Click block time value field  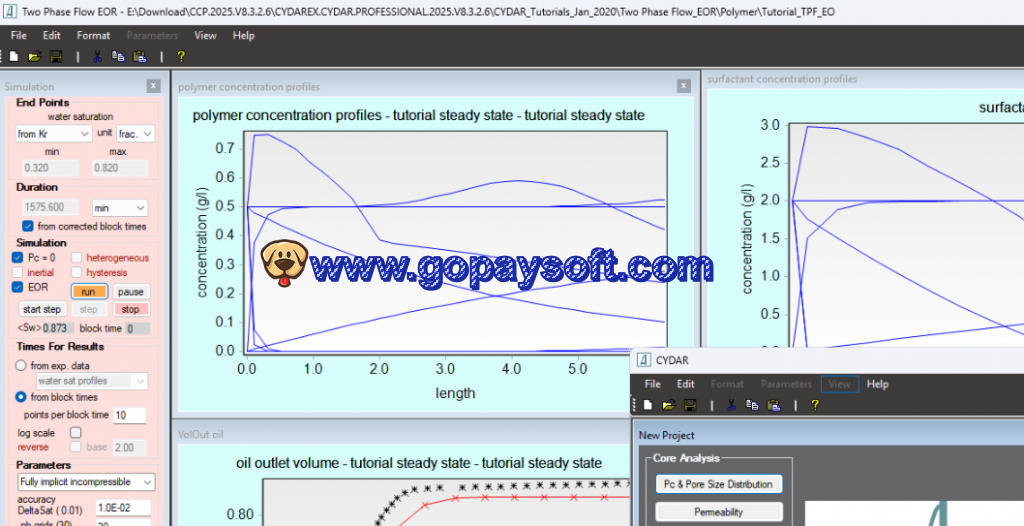[x=137, y=329]
